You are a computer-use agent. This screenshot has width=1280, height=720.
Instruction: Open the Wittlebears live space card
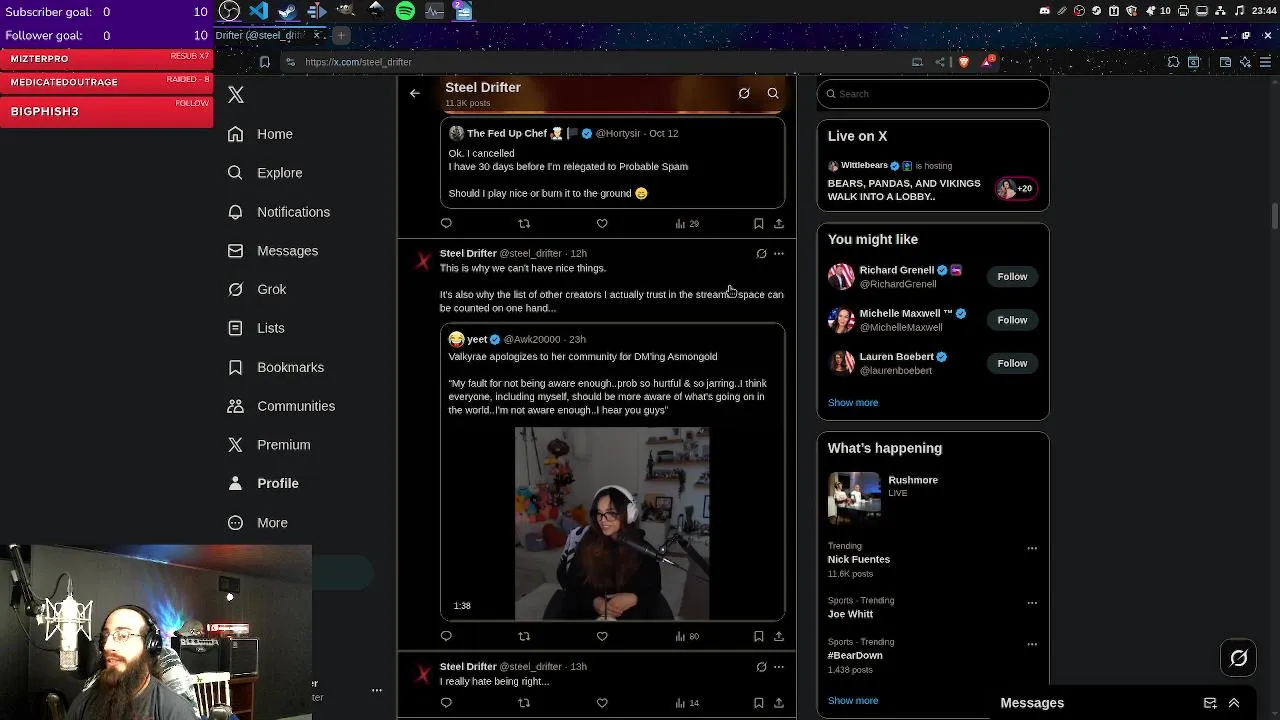[x=933, y=182]
